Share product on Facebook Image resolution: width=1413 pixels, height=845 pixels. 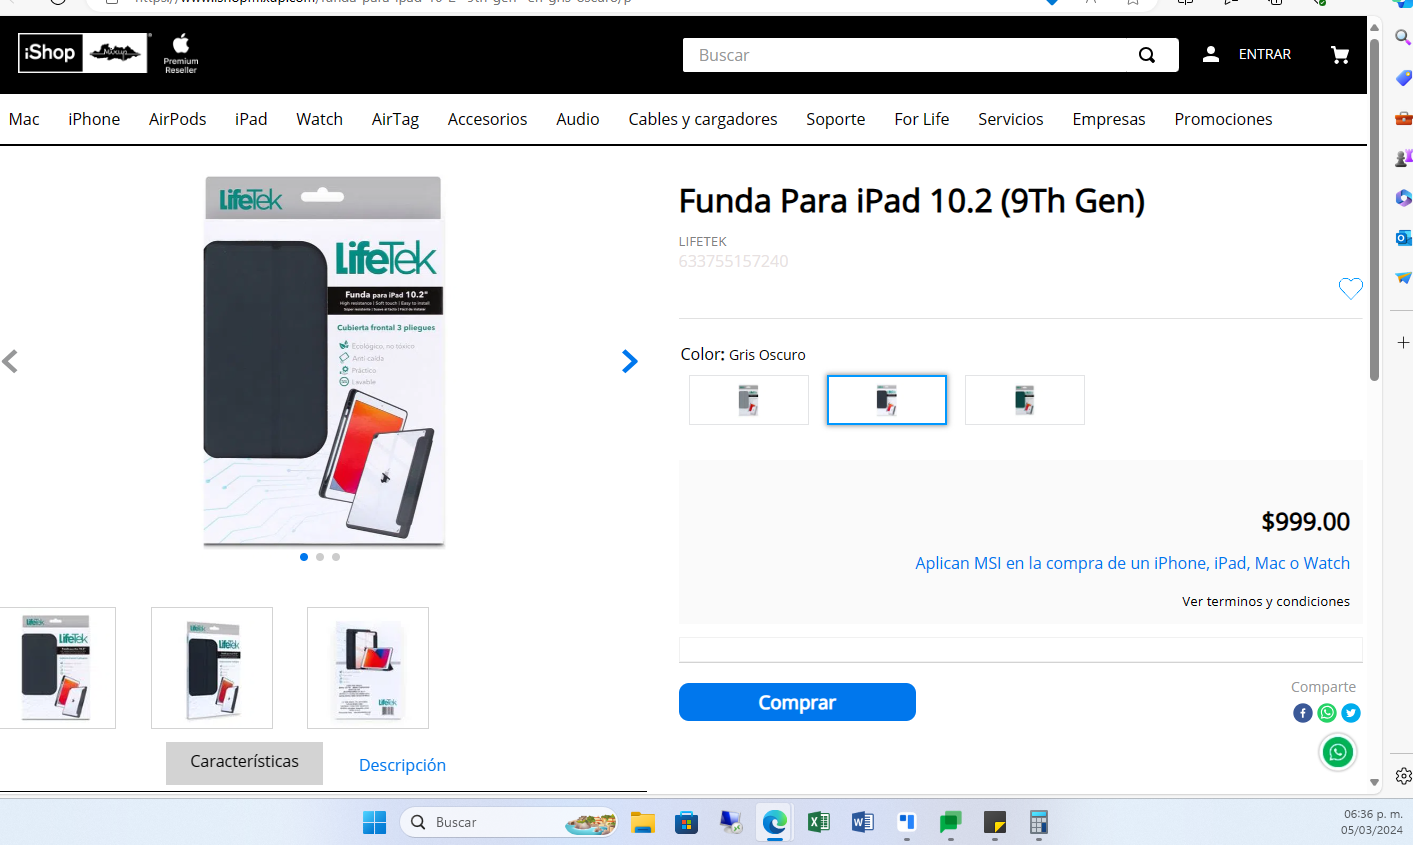tap(1302, 713)
